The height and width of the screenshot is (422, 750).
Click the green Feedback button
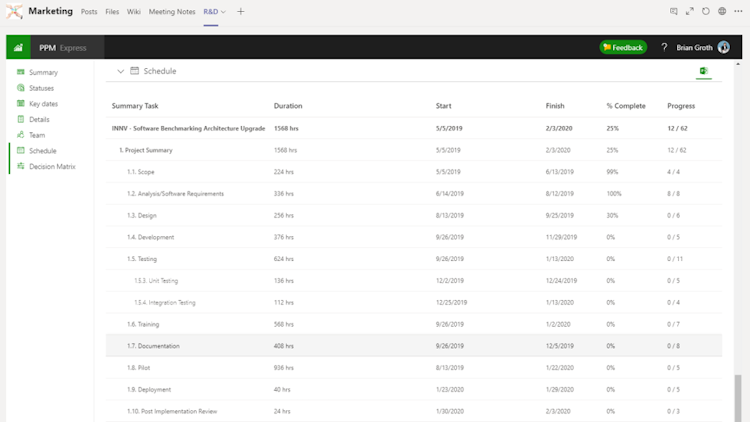623,47
